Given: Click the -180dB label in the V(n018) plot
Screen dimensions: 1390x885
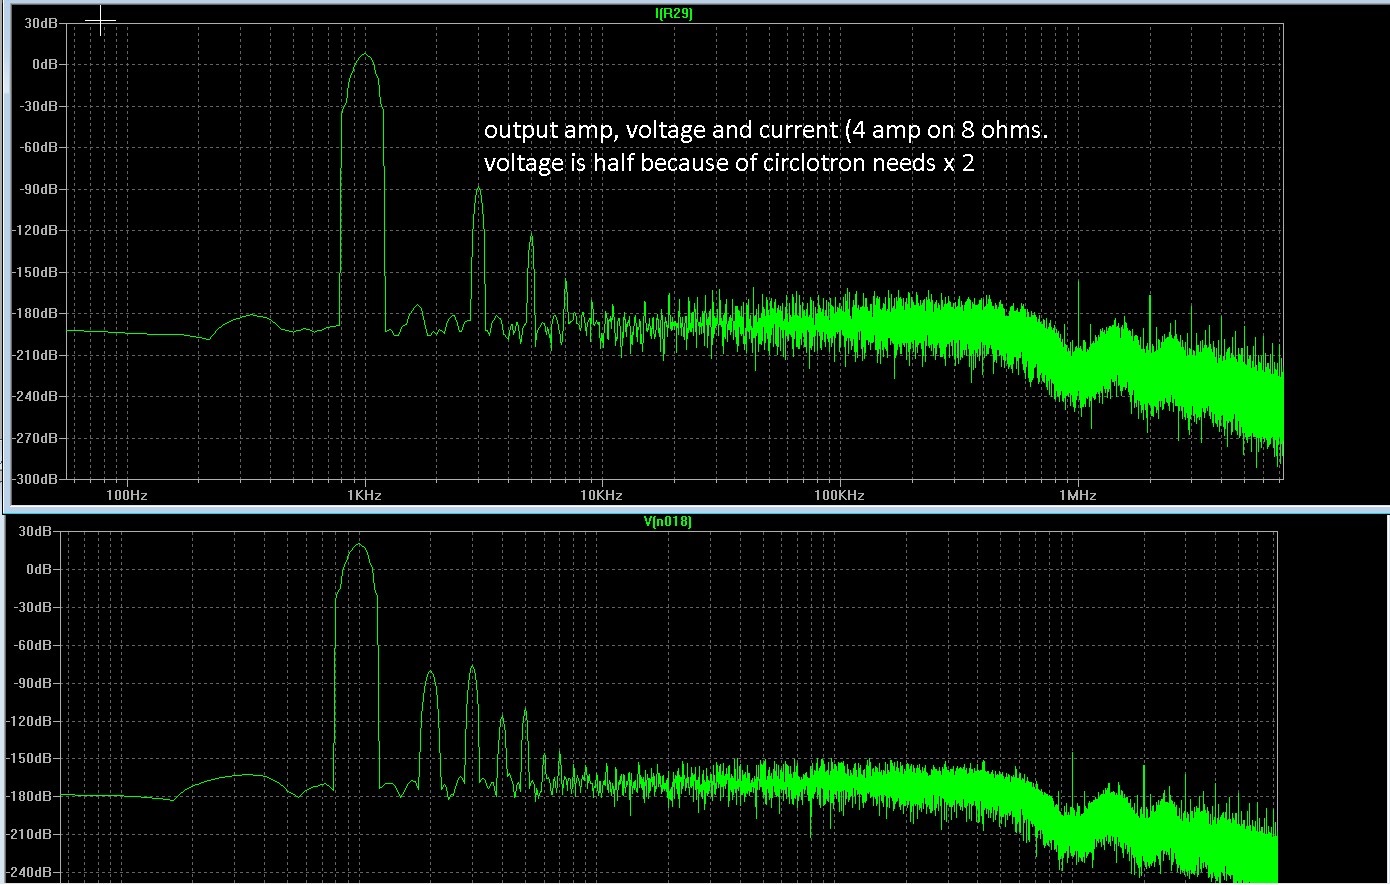Looking at the screenshot, I should [28, 797].
